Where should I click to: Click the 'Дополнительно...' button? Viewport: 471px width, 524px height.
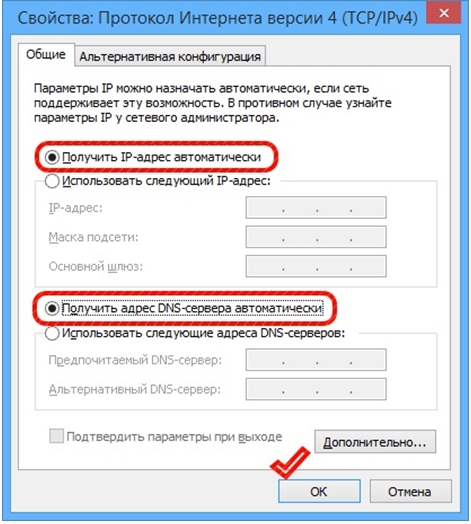click(375, 442)
